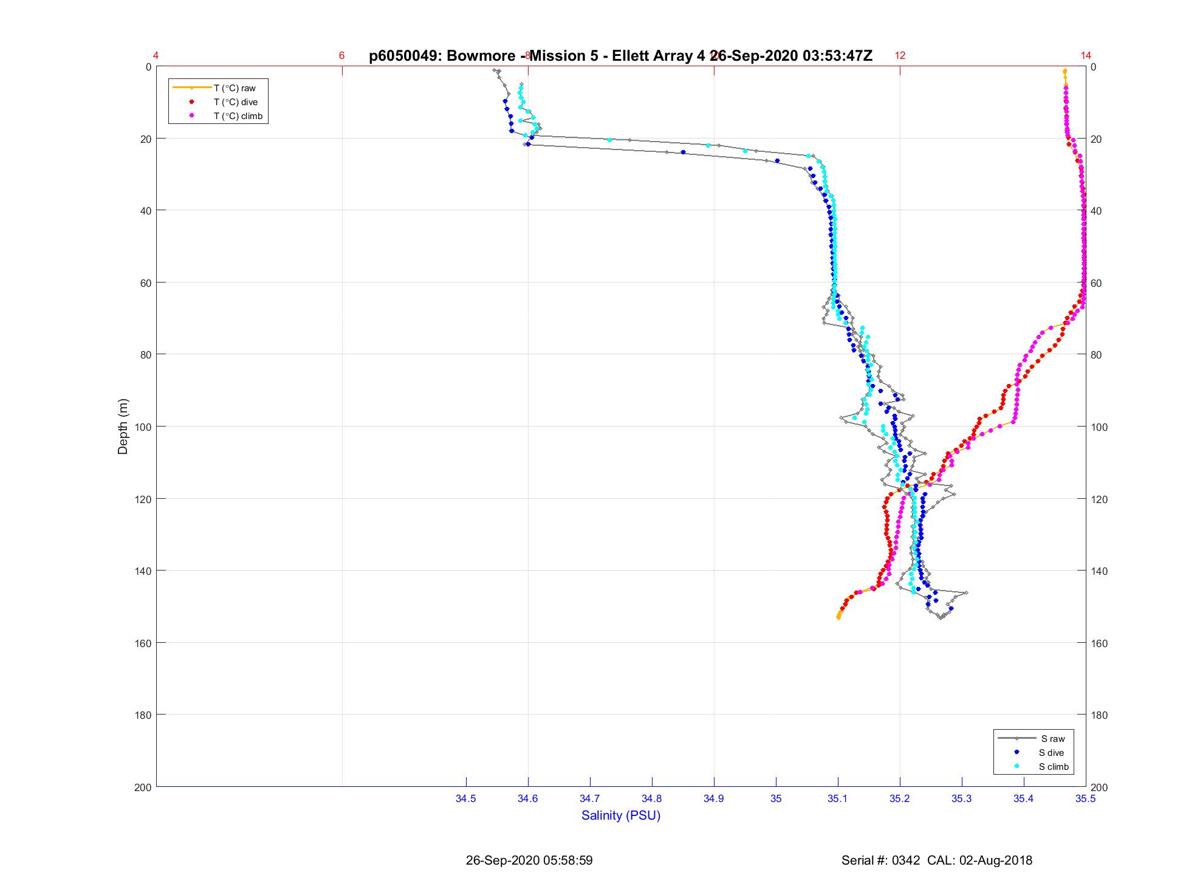Click salinity tick label 35.5
The width and height of the screenshot is (1200, 885).
click(1085, 798)
